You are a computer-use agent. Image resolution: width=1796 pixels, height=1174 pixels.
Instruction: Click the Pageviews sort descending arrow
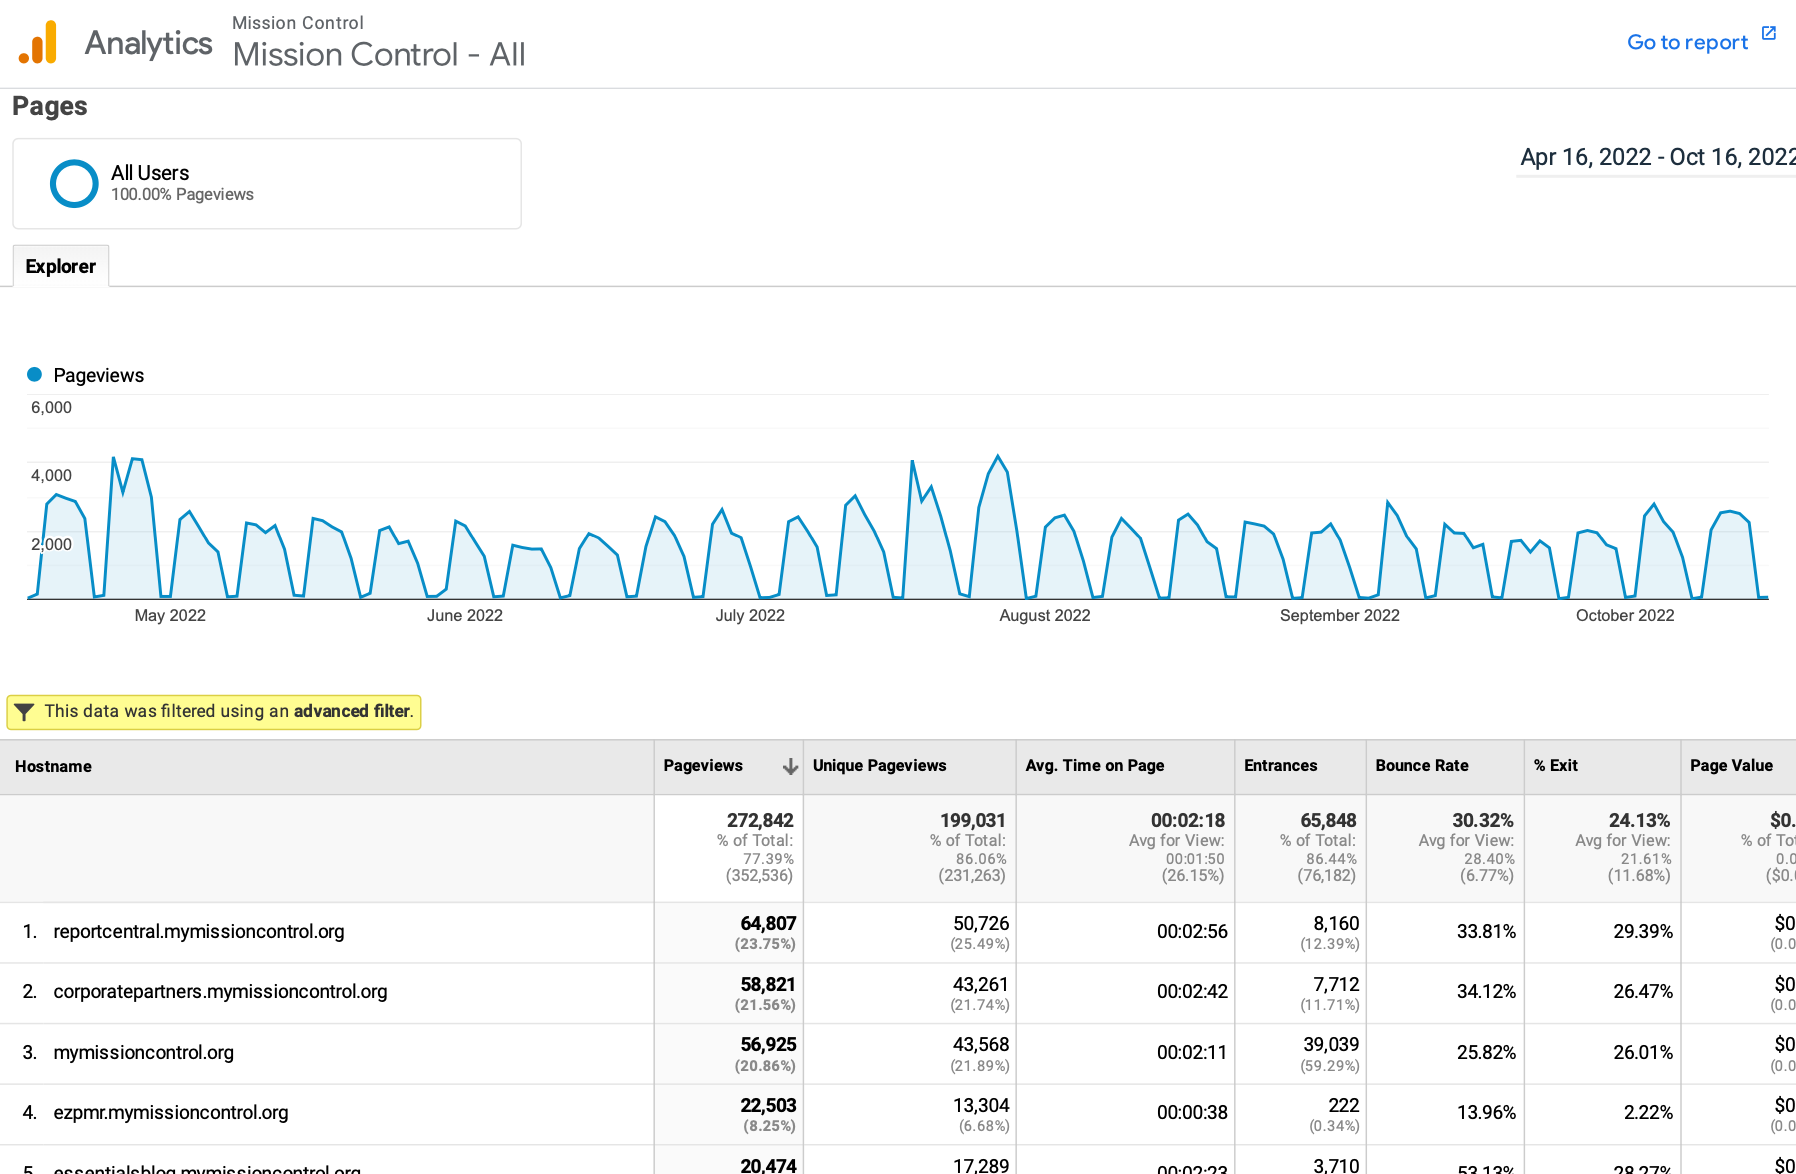point(790,766)
